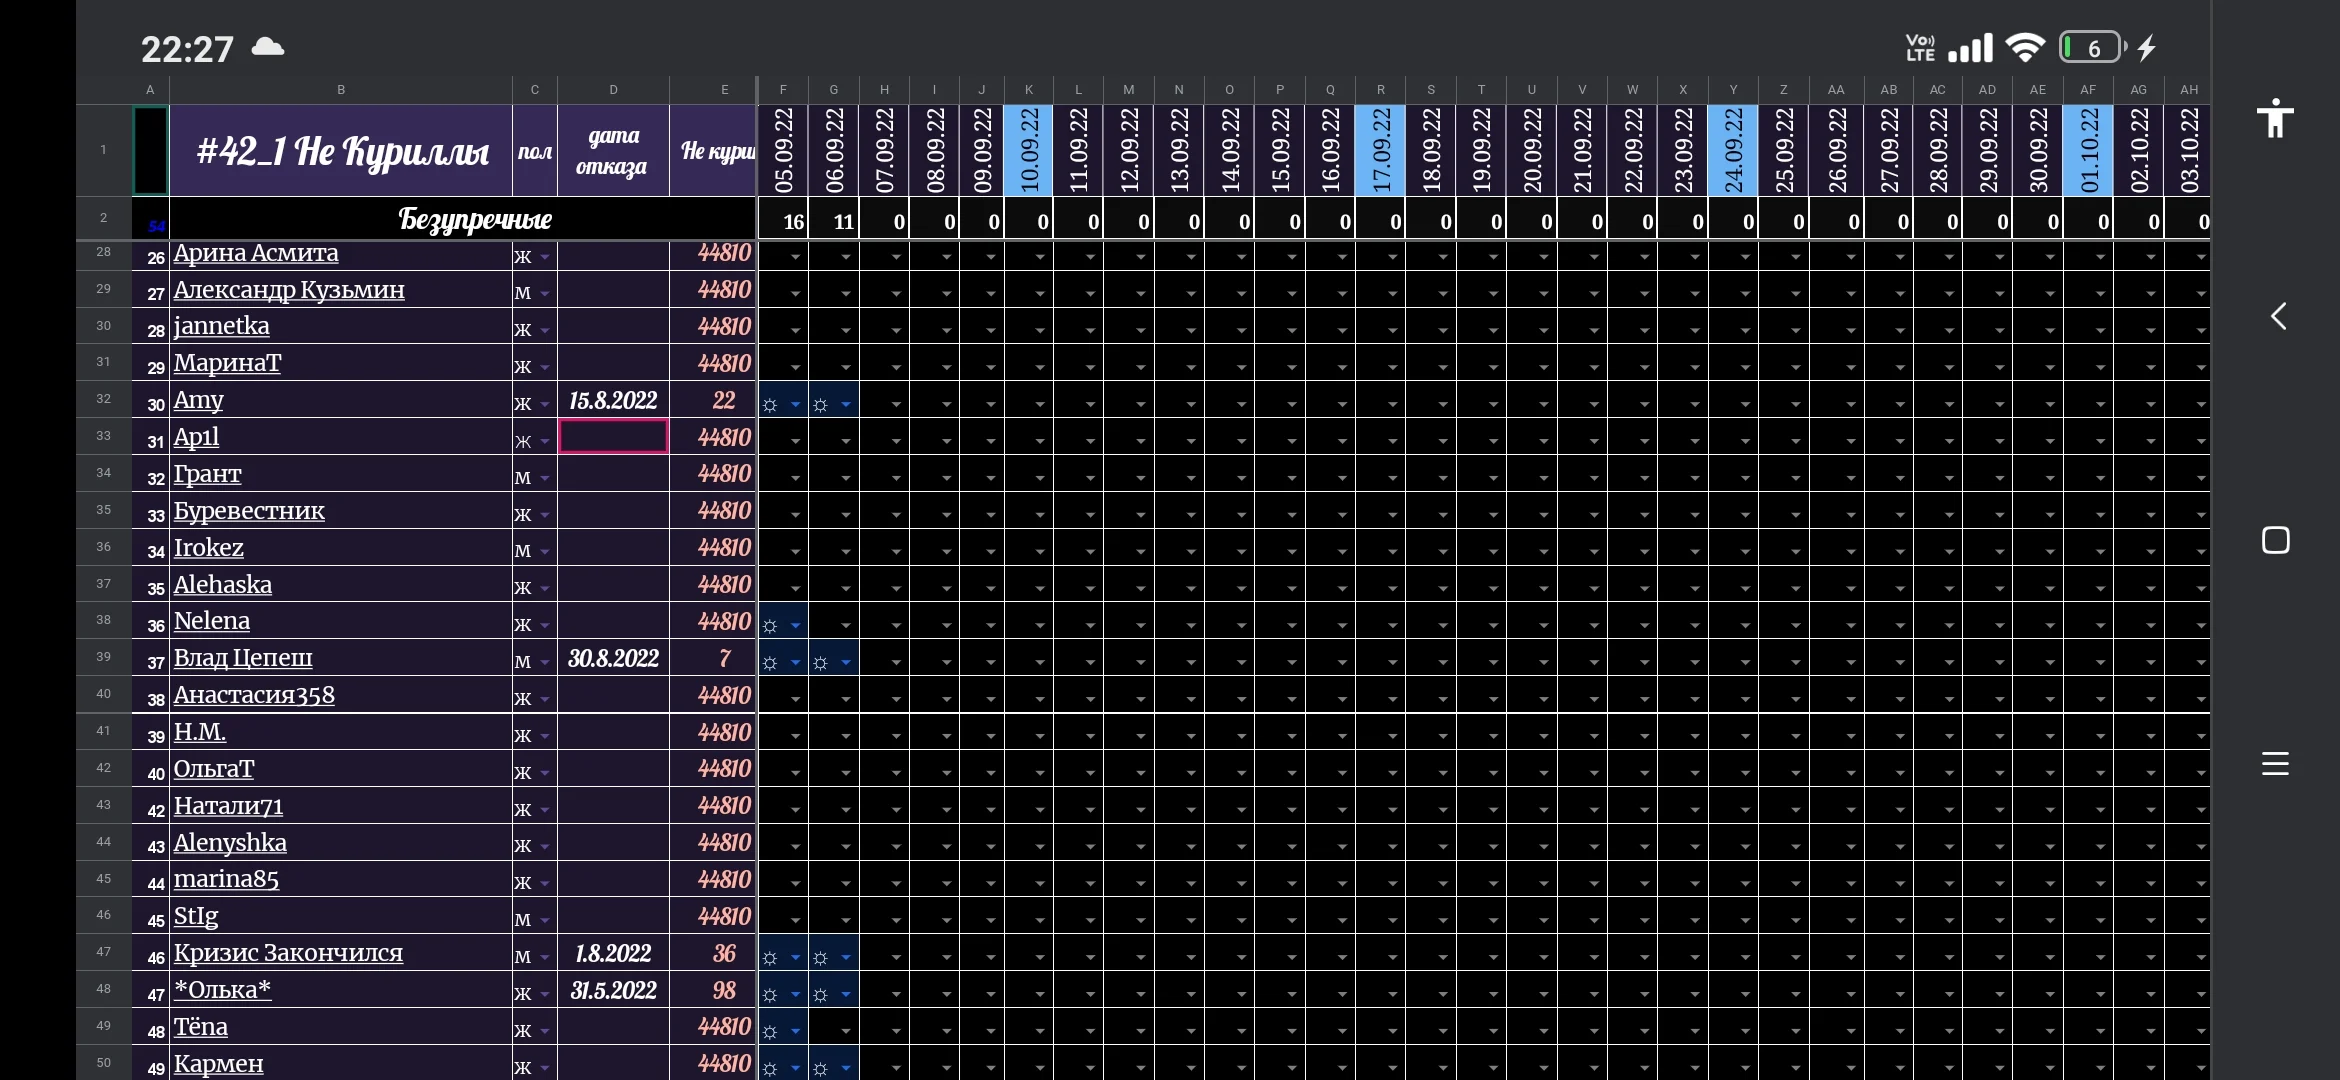Tap the sun icon in Nelena's 05.09.22 cell
This screenshot has width=2340, height=1080.
770,625
